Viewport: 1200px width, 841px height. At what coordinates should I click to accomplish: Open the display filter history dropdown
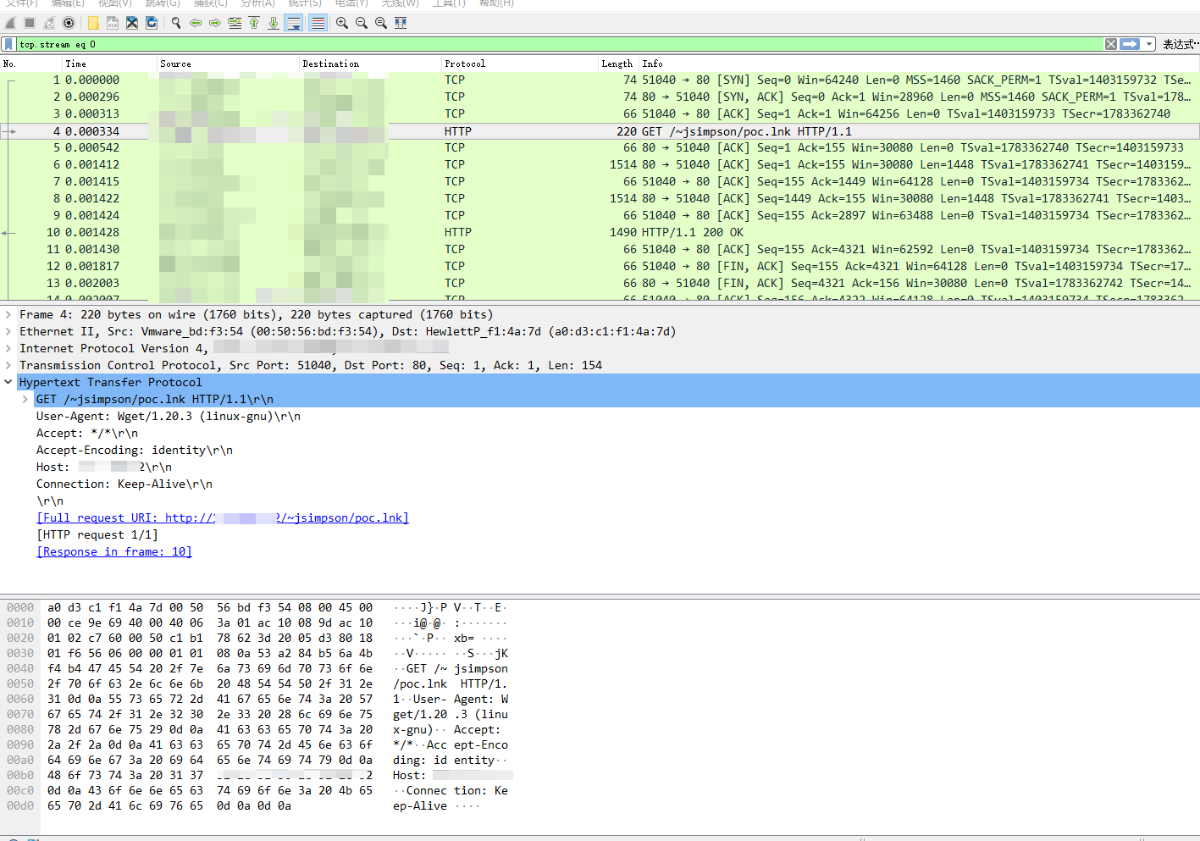click(1150, 44)
